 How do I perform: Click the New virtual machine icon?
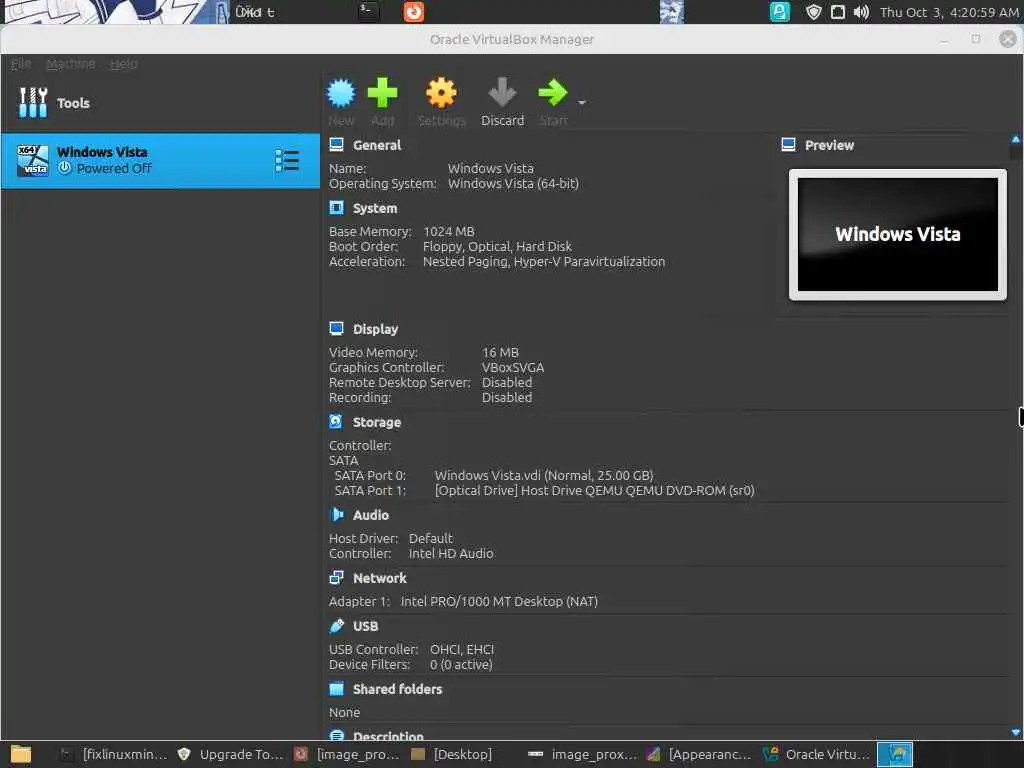point(341,93)
